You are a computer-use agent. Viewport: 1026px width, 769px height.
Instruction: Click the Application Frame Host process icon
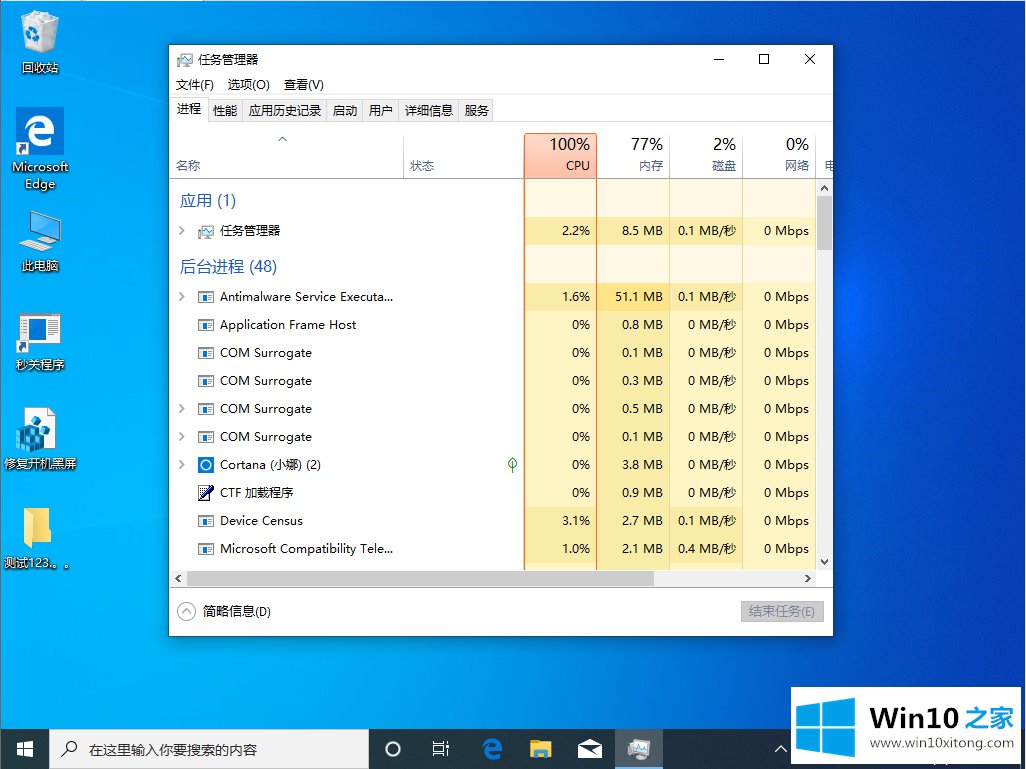point(205,325)
